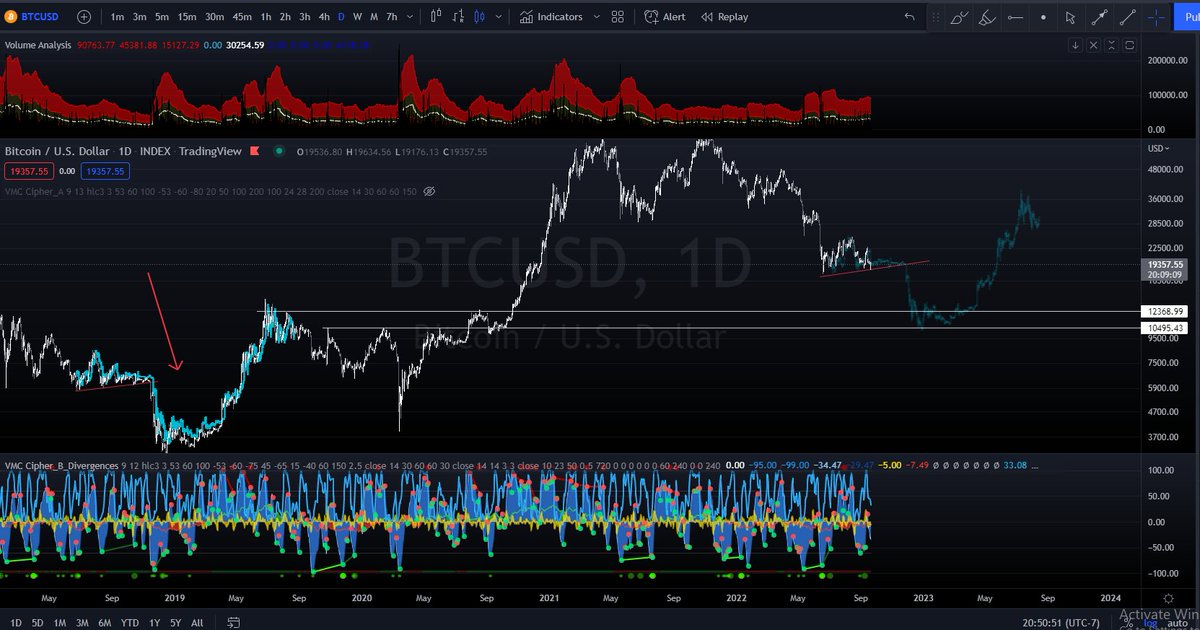Set date range to 5D
This screenshot has height=630, width=1200.
click(37, 622)
